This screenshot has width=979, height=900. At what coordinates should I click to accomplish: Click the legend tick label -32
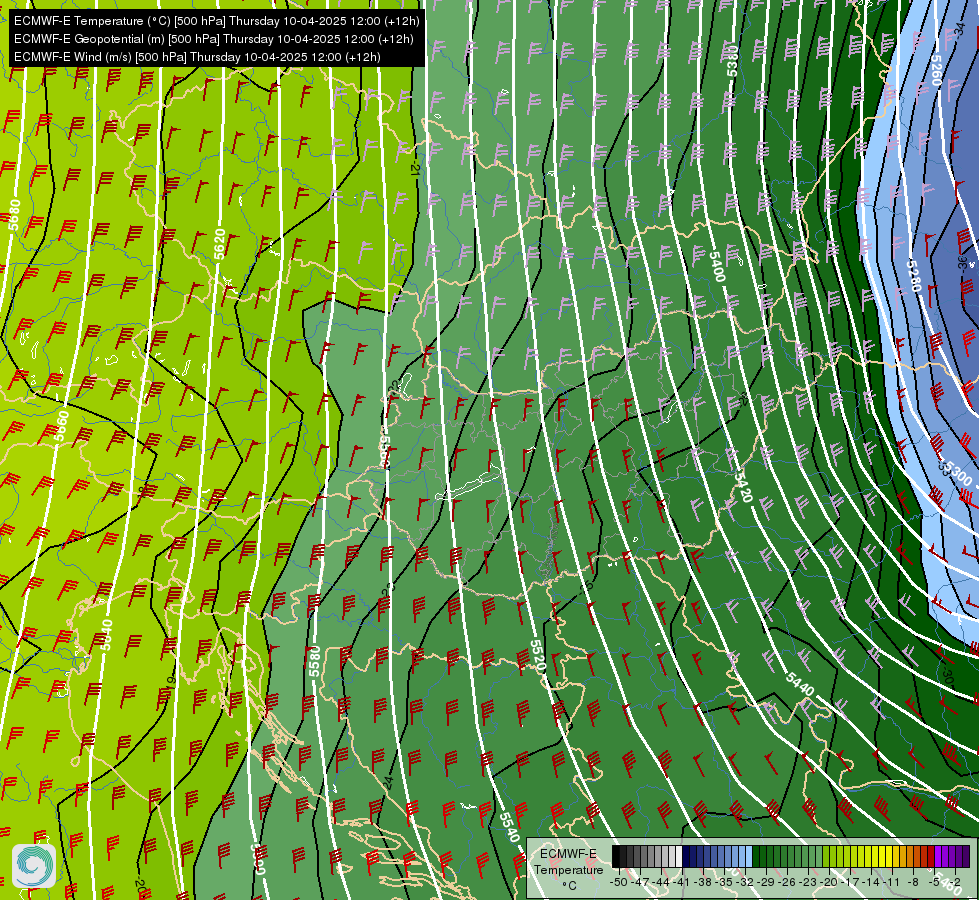[x=745, y=882]
